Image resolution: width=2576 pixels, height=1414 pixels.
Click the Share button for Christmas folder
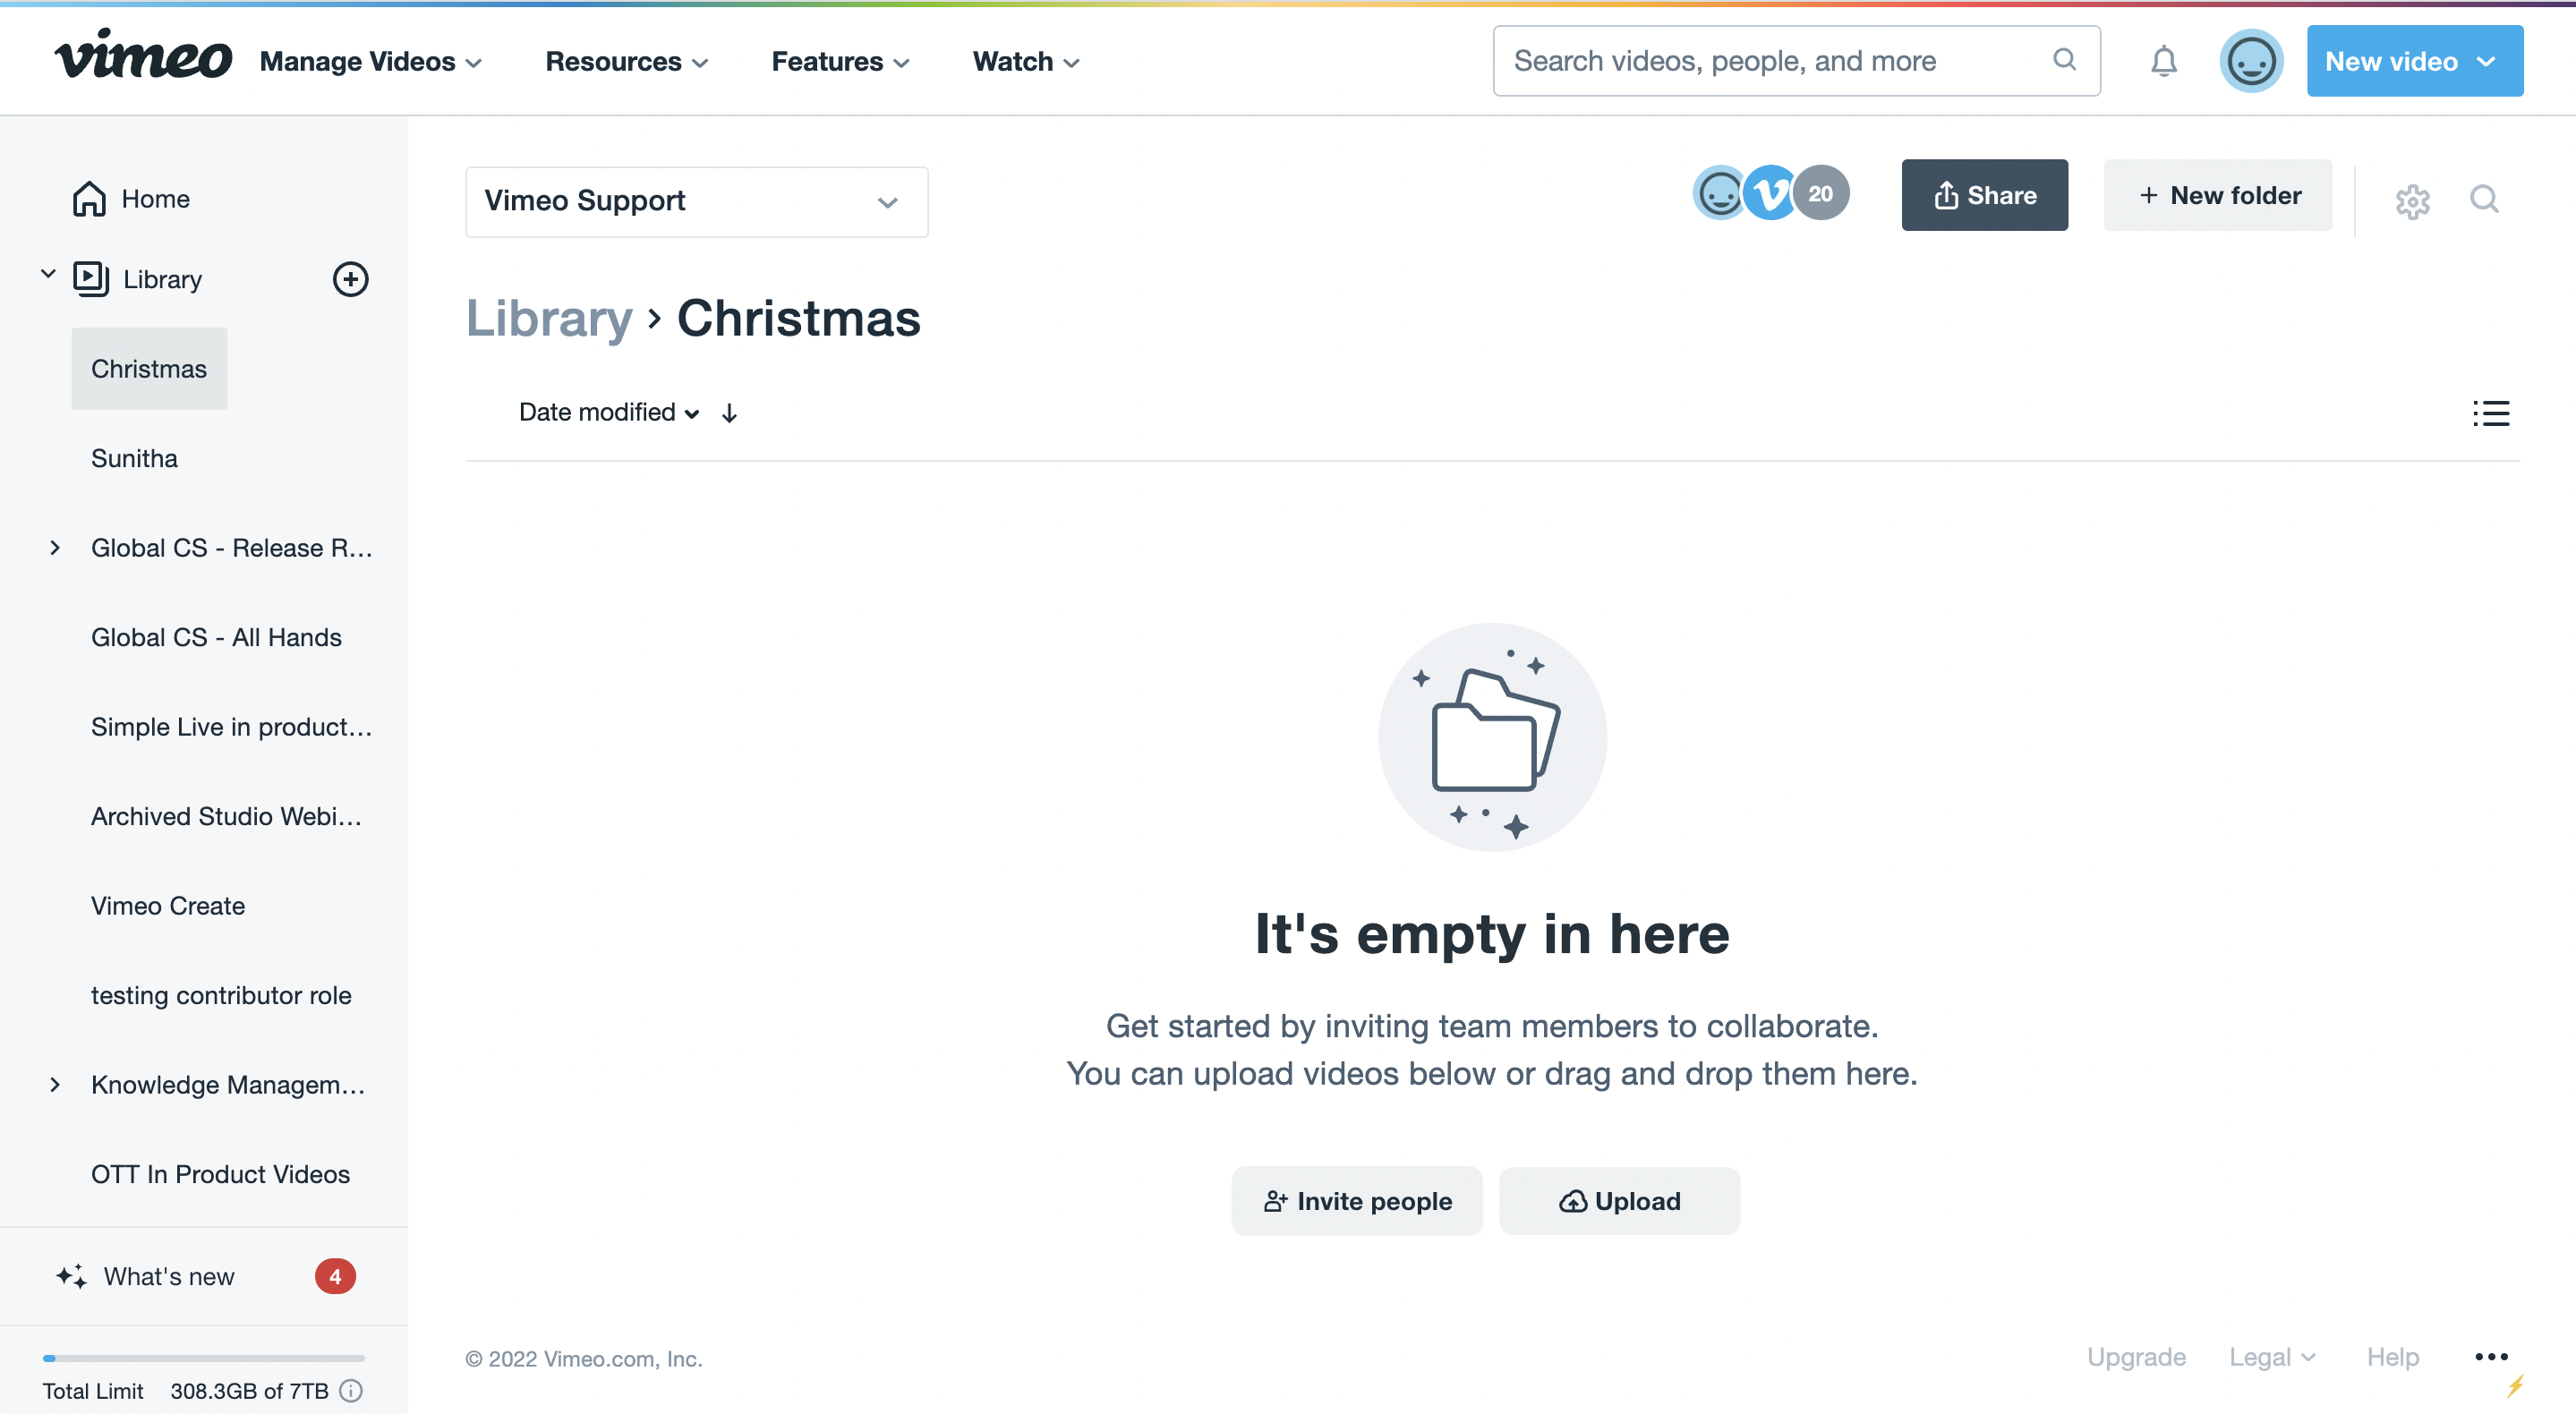1983,193
